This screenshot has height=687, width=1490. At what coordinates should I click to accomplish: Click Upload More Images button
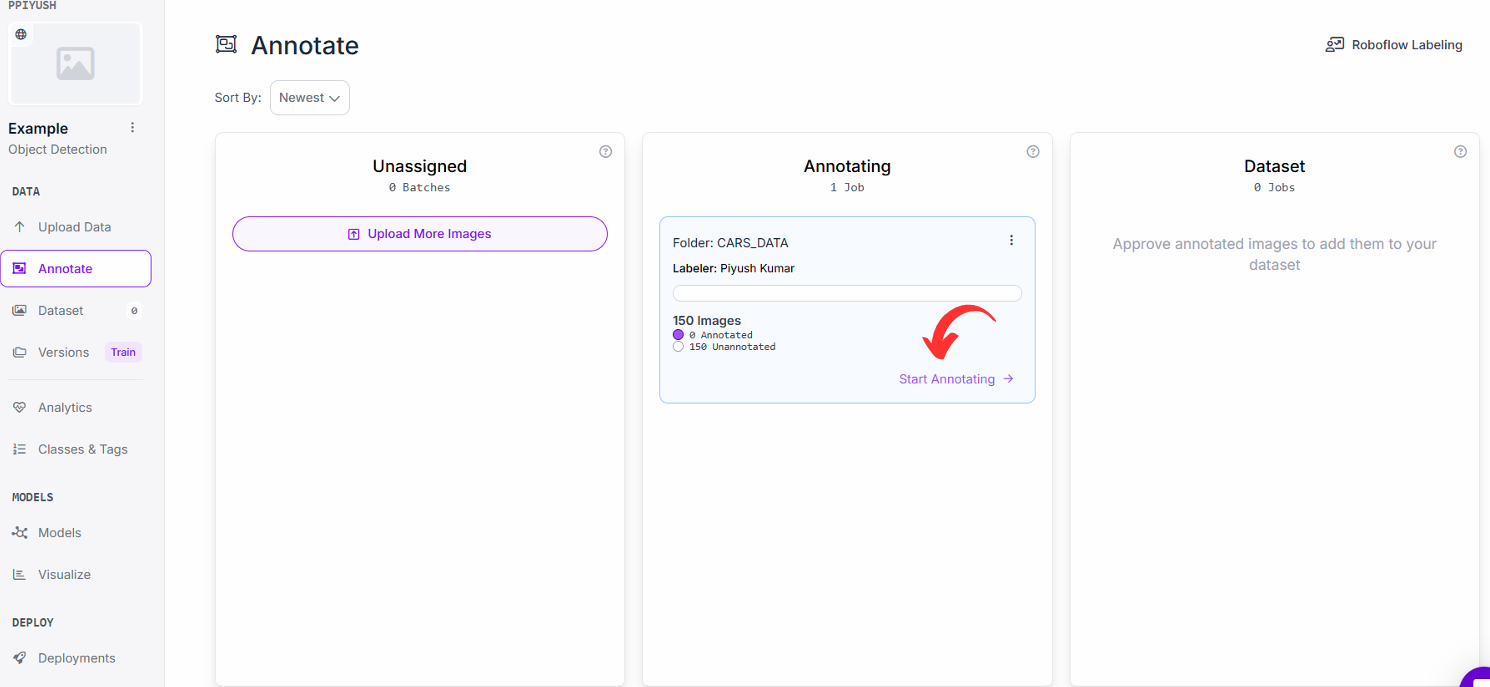[x=420, y=234]
